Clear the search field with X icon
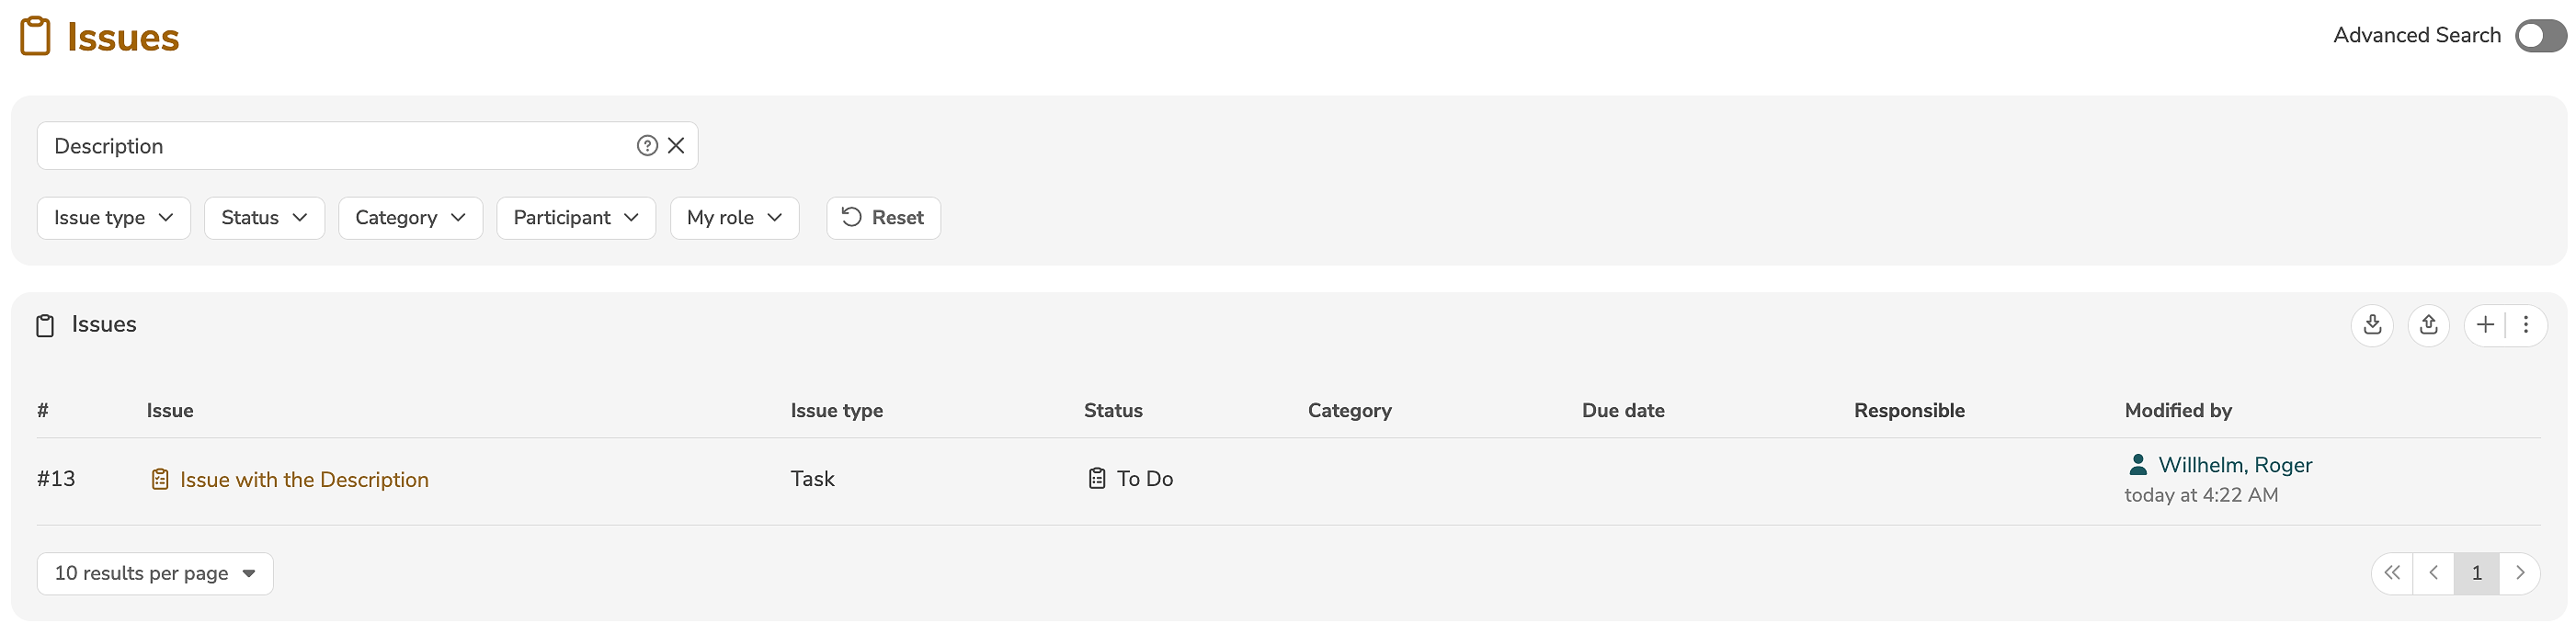This screenshot has height=634, width=2576. pos(676,146)
